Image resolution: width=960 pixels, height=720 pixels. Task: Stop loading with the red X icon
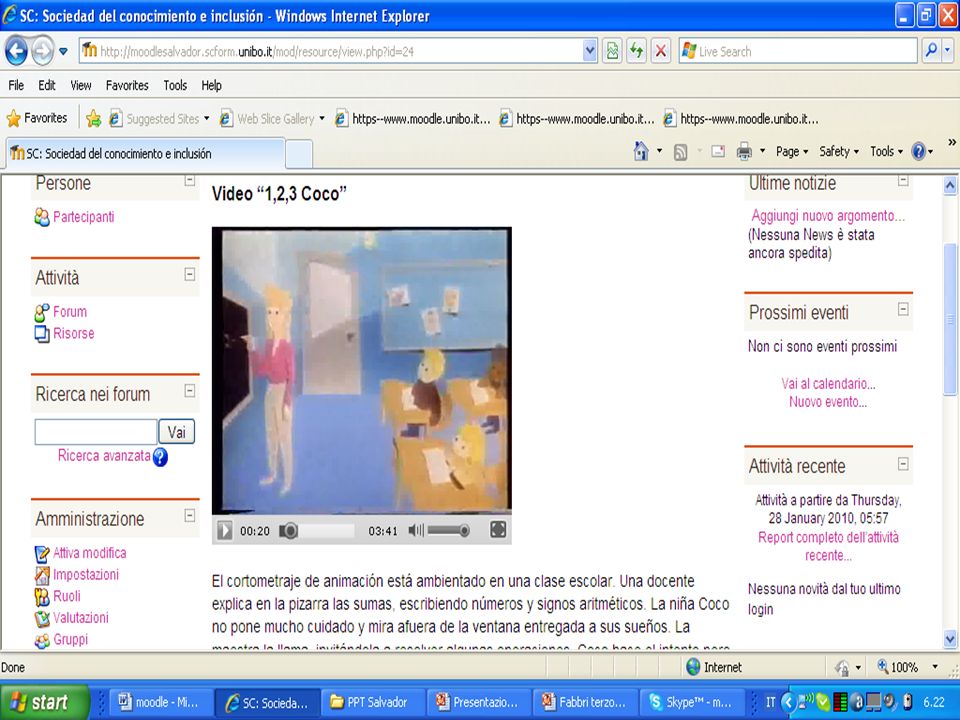pos(661,51)
